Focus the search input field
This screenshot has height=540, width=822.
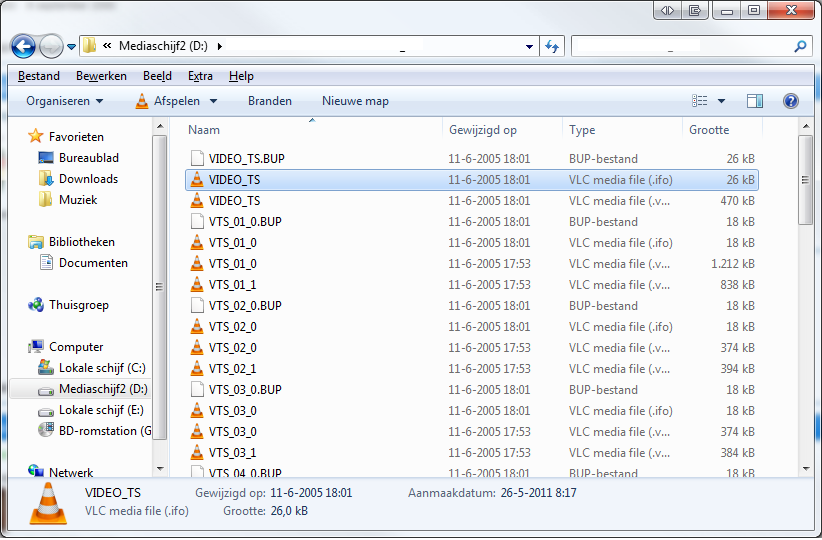[x=682, y=46]
